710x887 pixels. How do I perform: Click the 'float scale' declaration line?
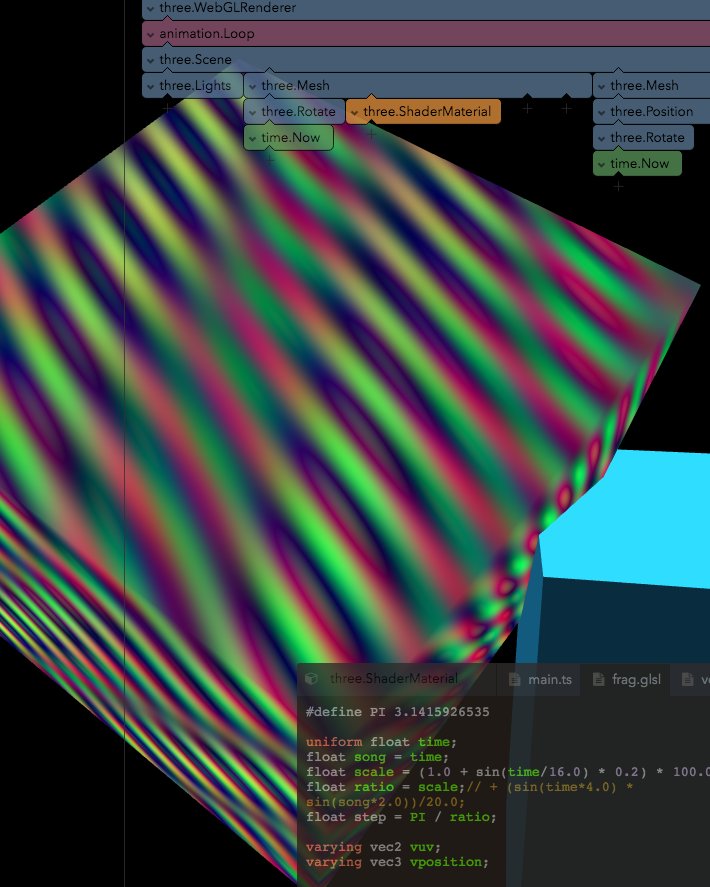click(507, 772)
